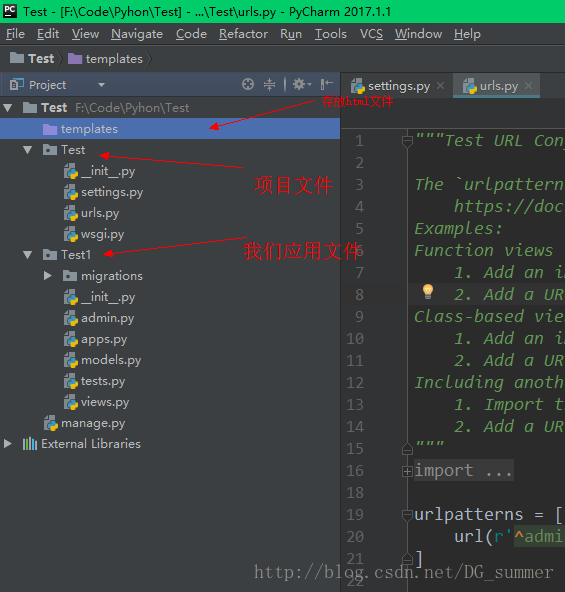Expand External Libraries node
The height and width of the screenshot is (592, 565).
[8, 444]
